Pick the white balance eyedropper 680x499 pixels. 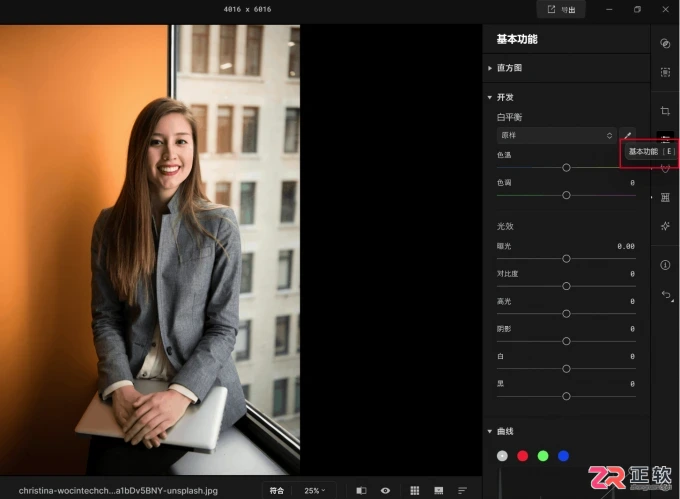[x=628, y=135]
